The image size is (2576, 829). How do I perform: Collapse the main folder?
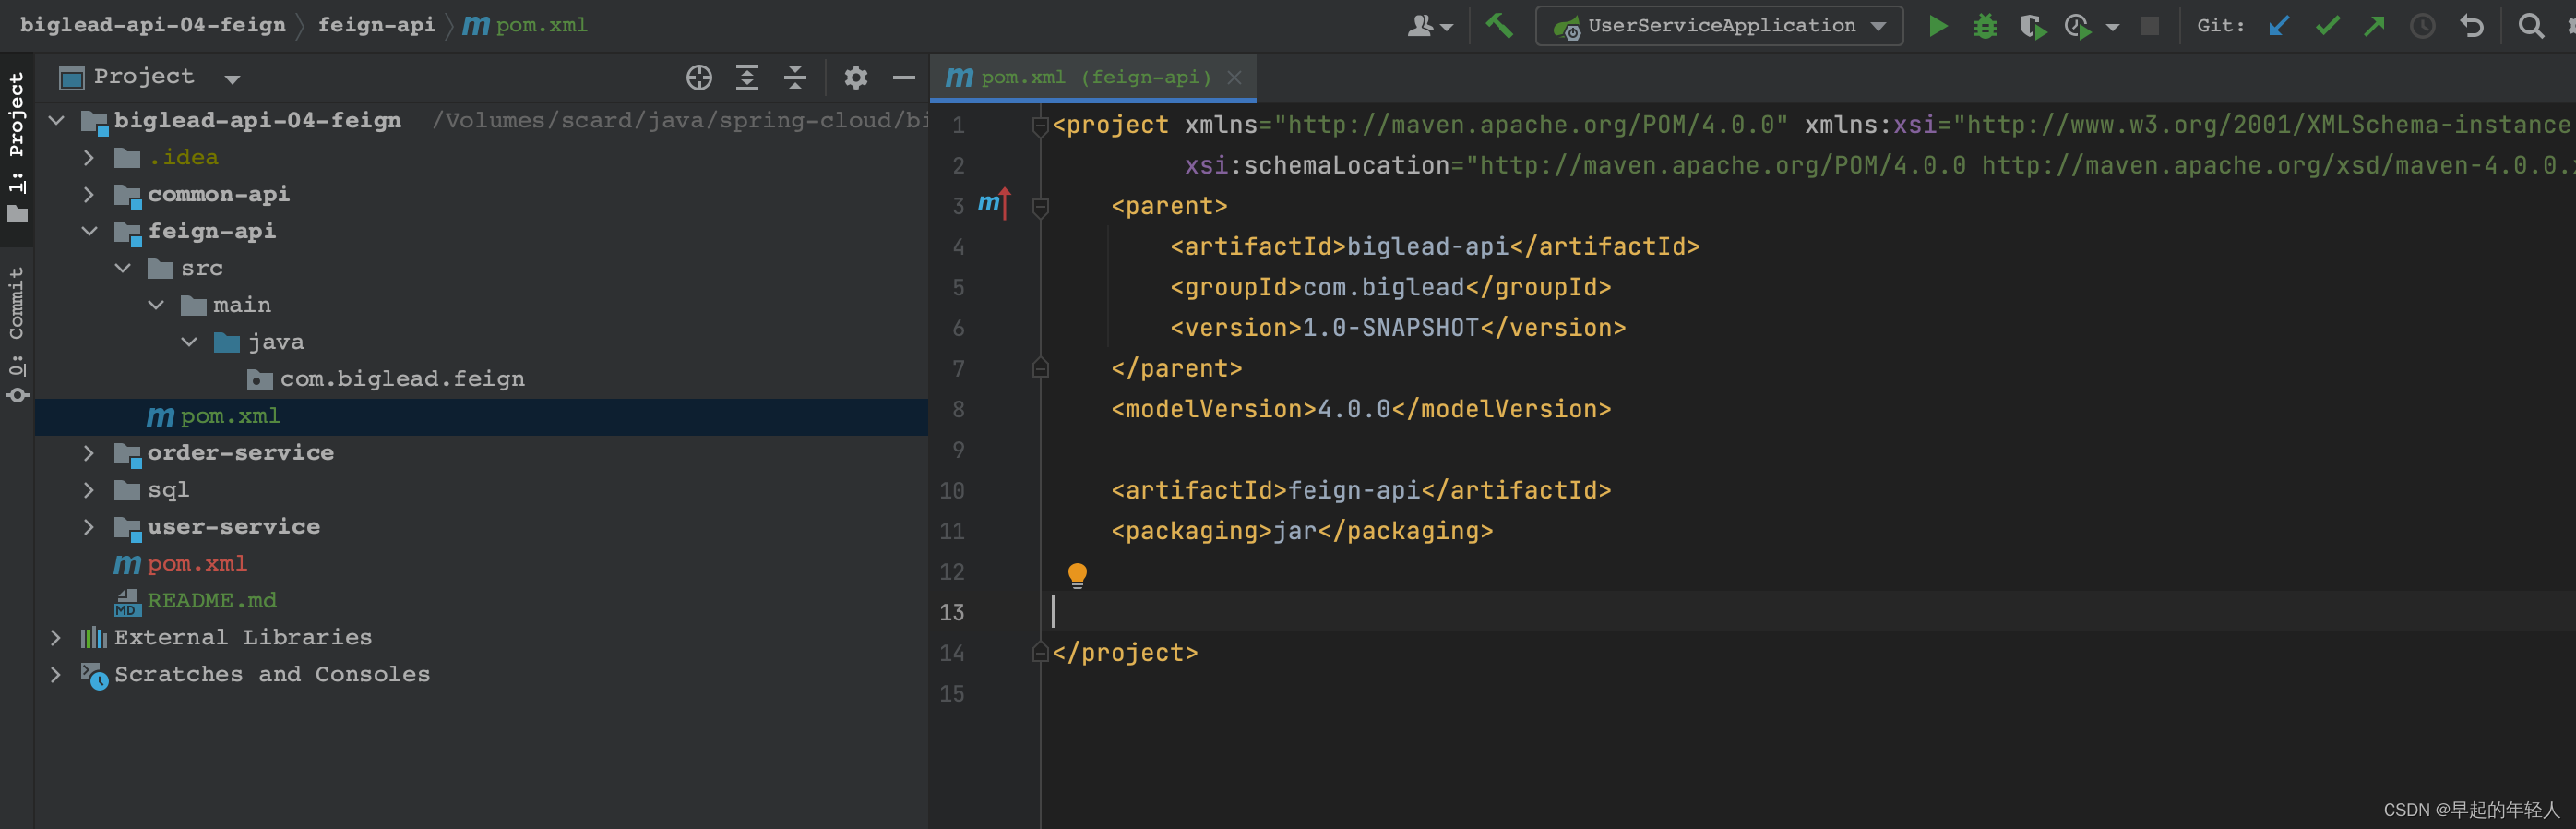(156, 306)
